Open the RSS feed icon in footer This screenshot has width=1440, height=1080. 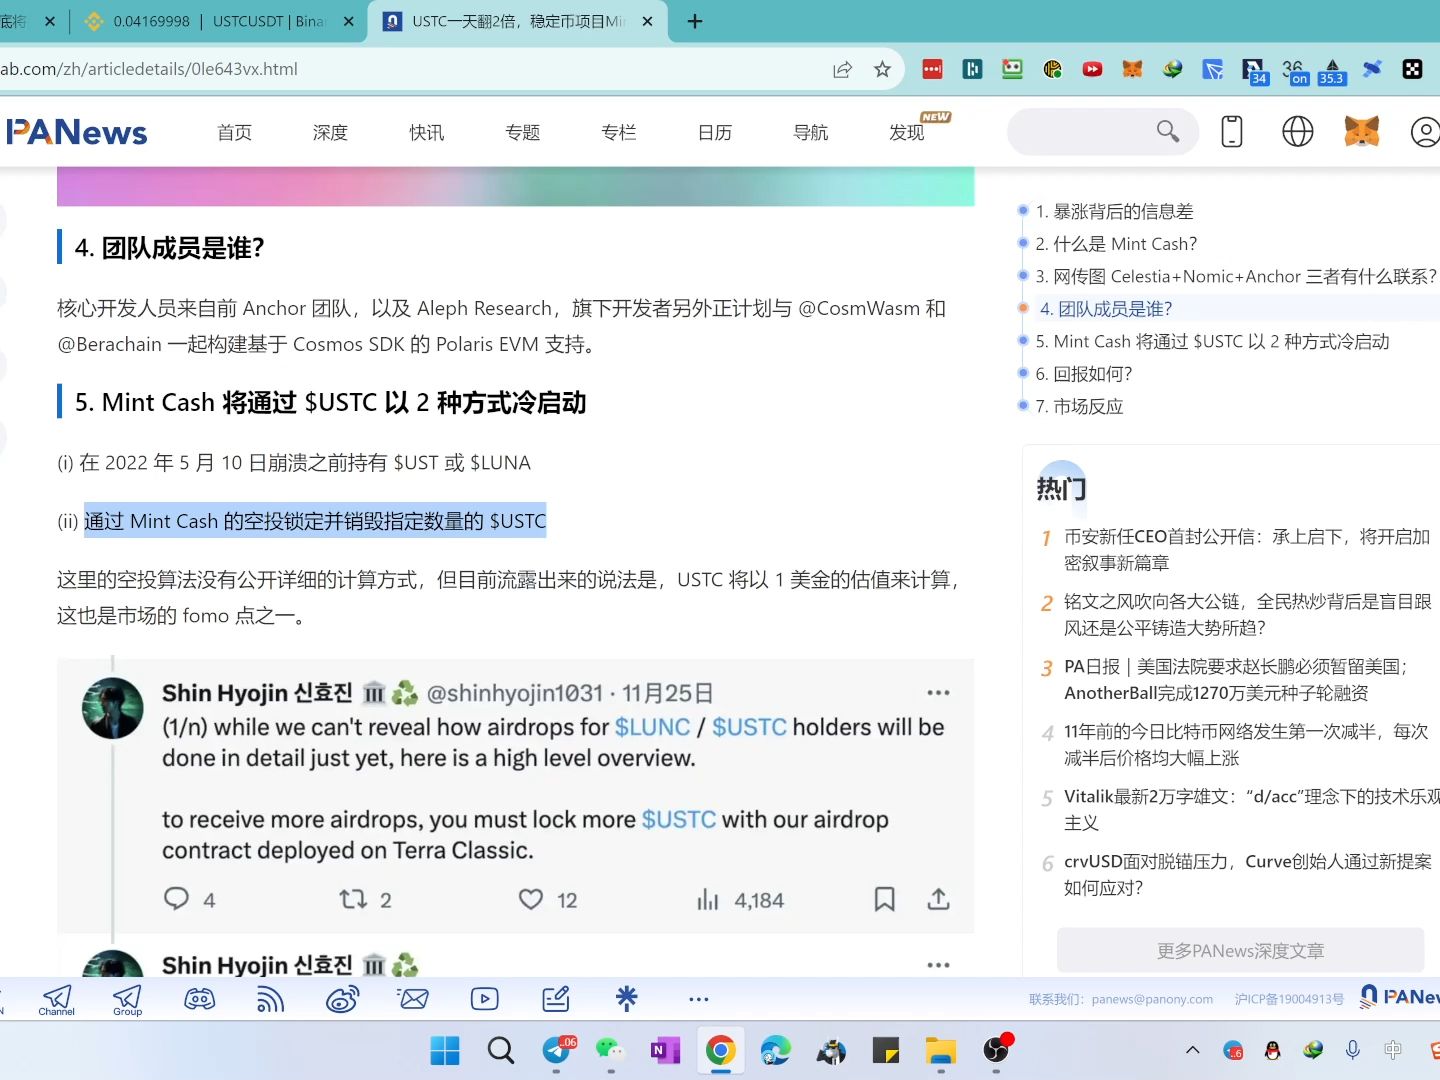pos(270,998)
